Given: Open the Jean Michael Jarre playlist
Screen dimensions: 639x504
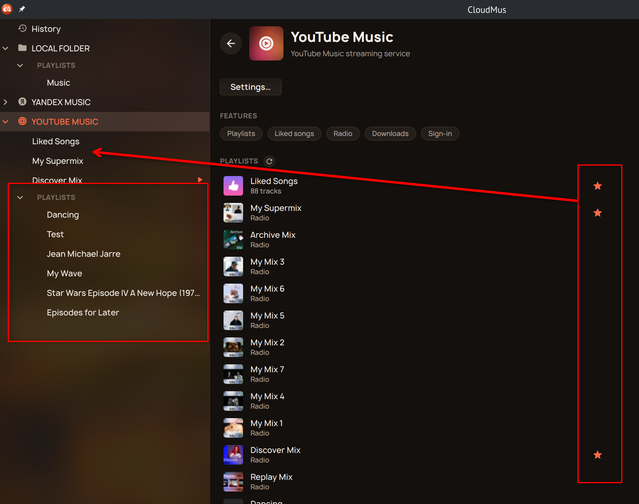Looking at the screenshot, I should [84, 254].
